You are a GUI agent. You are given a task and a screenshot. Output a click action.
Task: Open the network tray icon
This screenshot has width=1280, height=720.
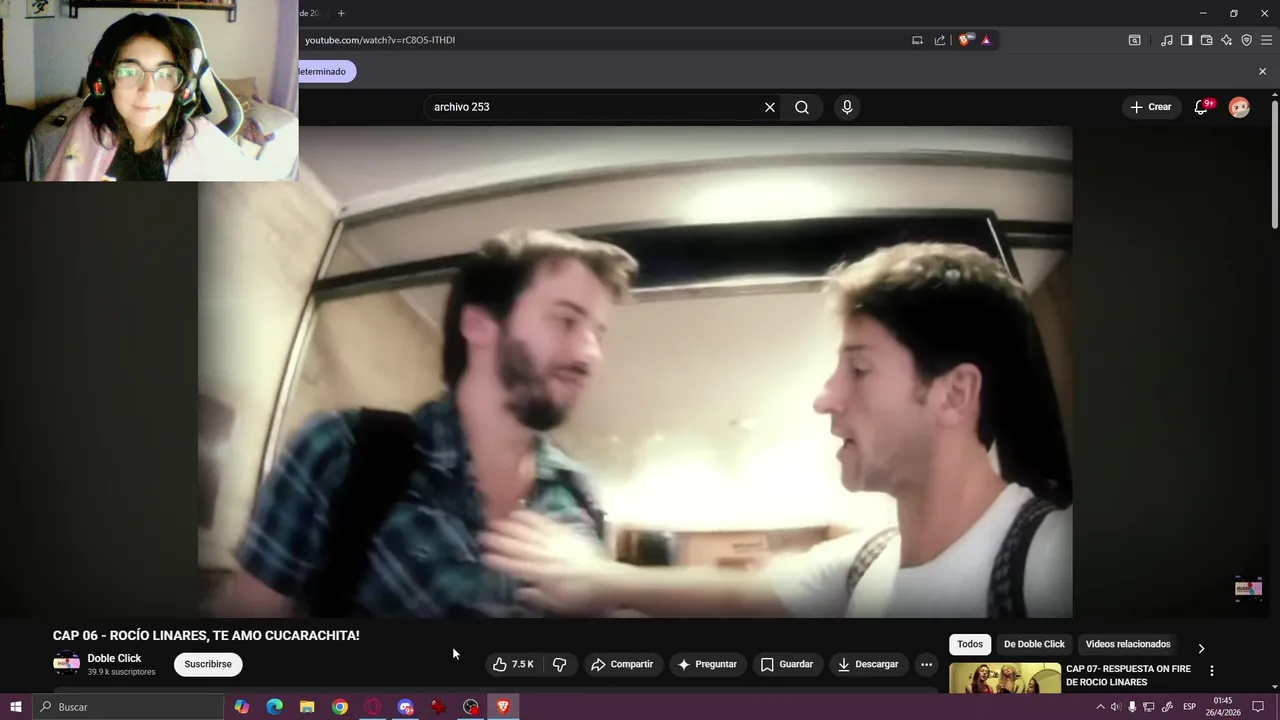(x=1149, y=707)
